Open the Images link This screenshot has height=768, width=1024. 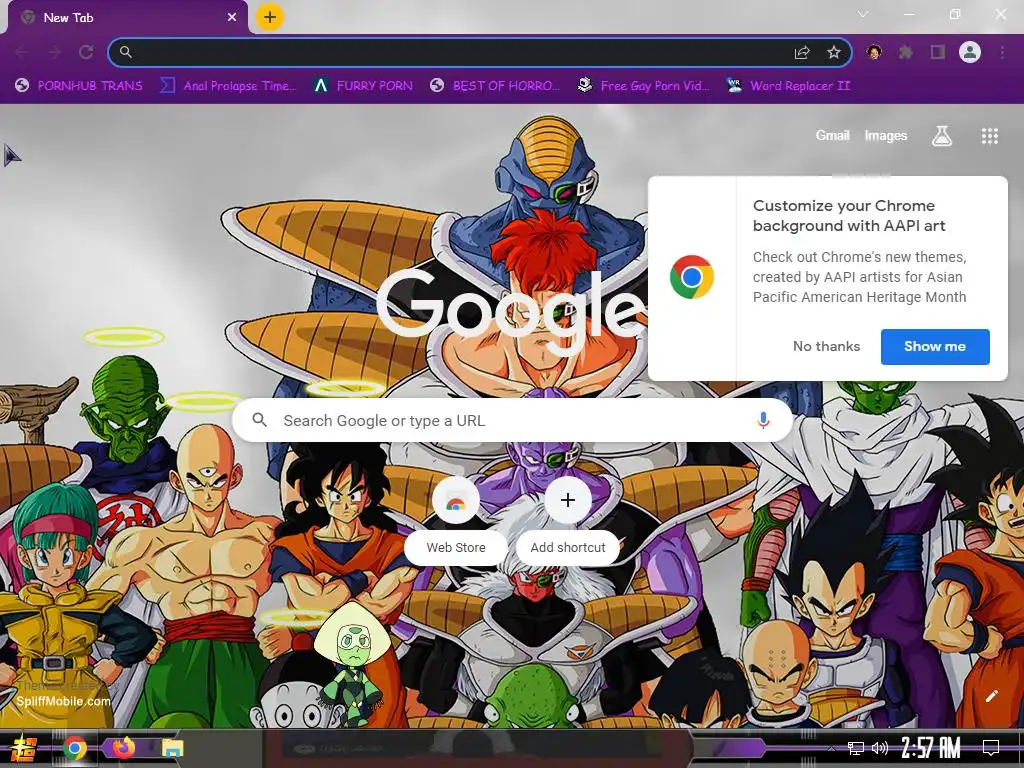point(886,135)
